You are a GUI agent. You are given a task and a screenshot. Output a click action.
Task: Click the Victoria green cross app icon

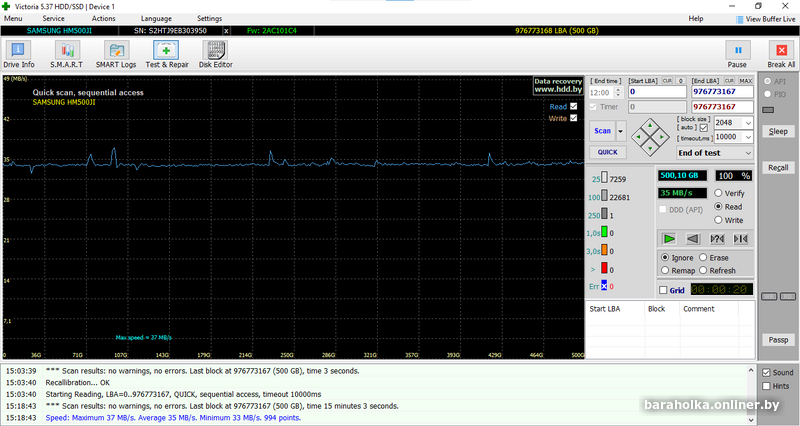click(6, 6)
